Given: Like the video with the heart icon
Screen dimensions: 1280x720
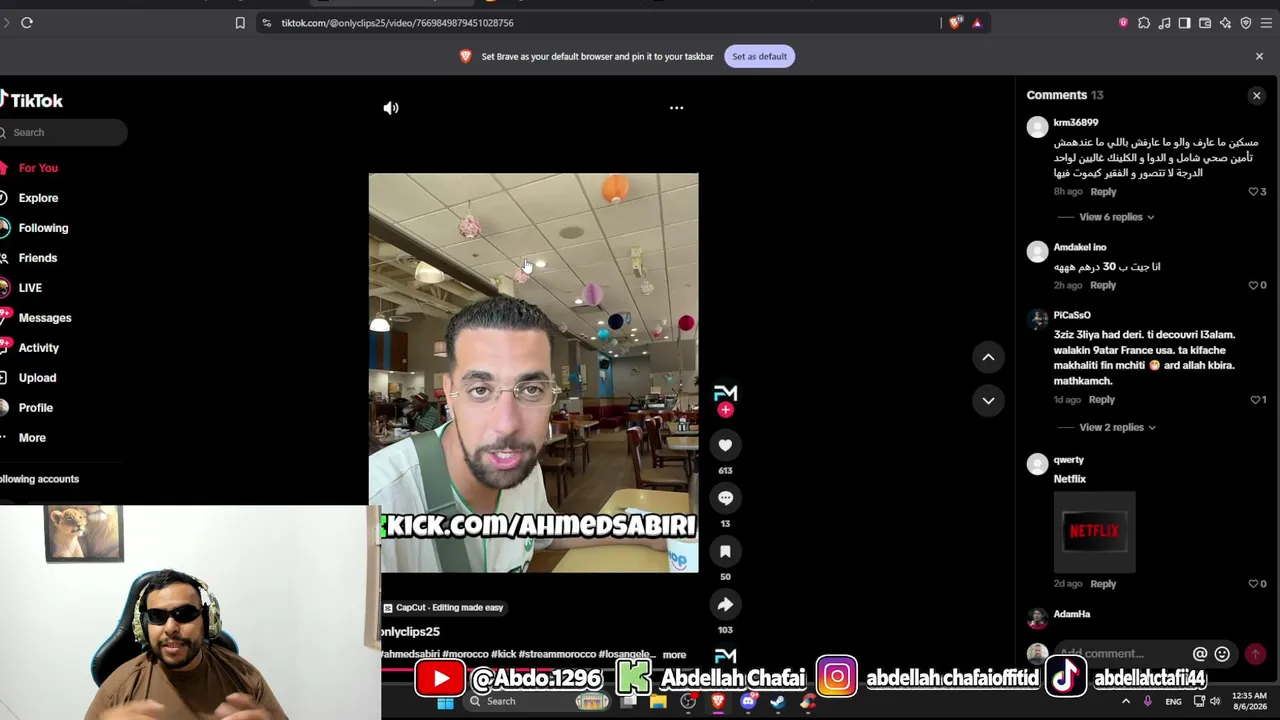Looking at the screenshot, I should [x=725, y=445].
